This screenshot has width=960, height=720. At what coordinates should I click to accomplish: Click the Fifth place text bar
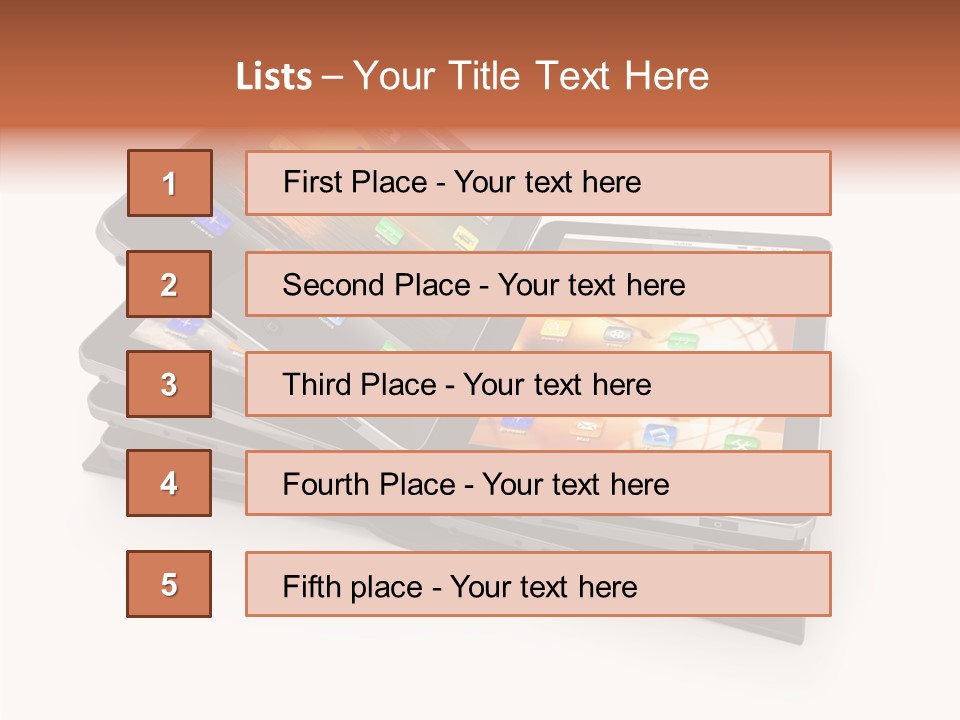pos(538,584)
